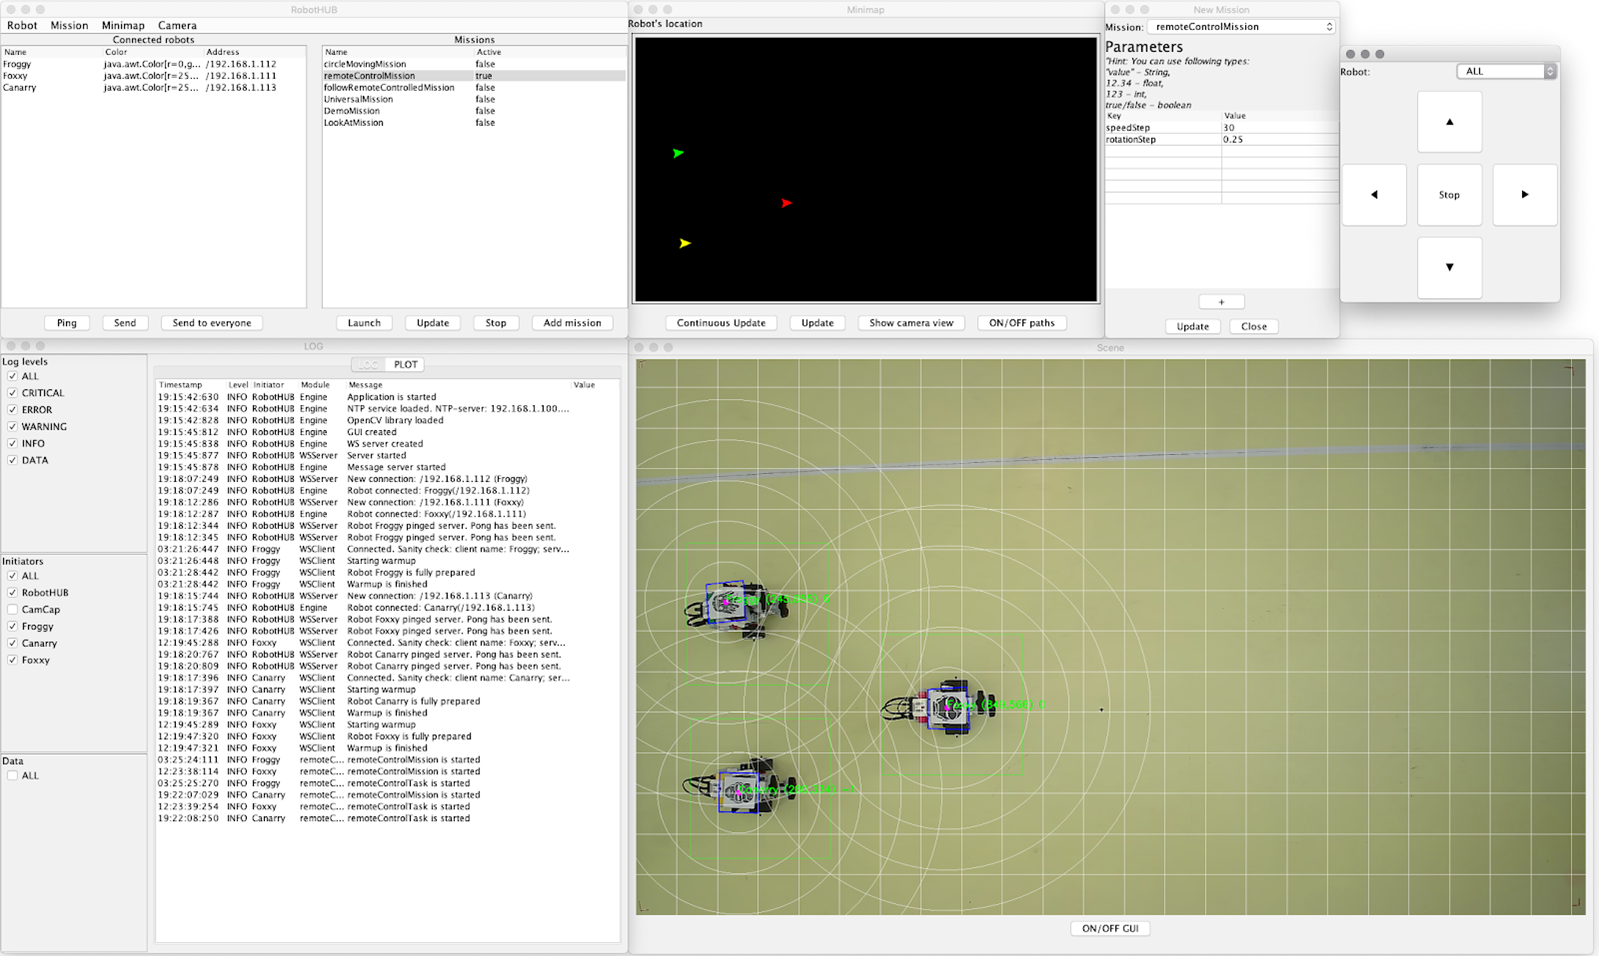The image size is (1599, 956).
Task: Click the Send to everyone button
Action: point(212,323)
